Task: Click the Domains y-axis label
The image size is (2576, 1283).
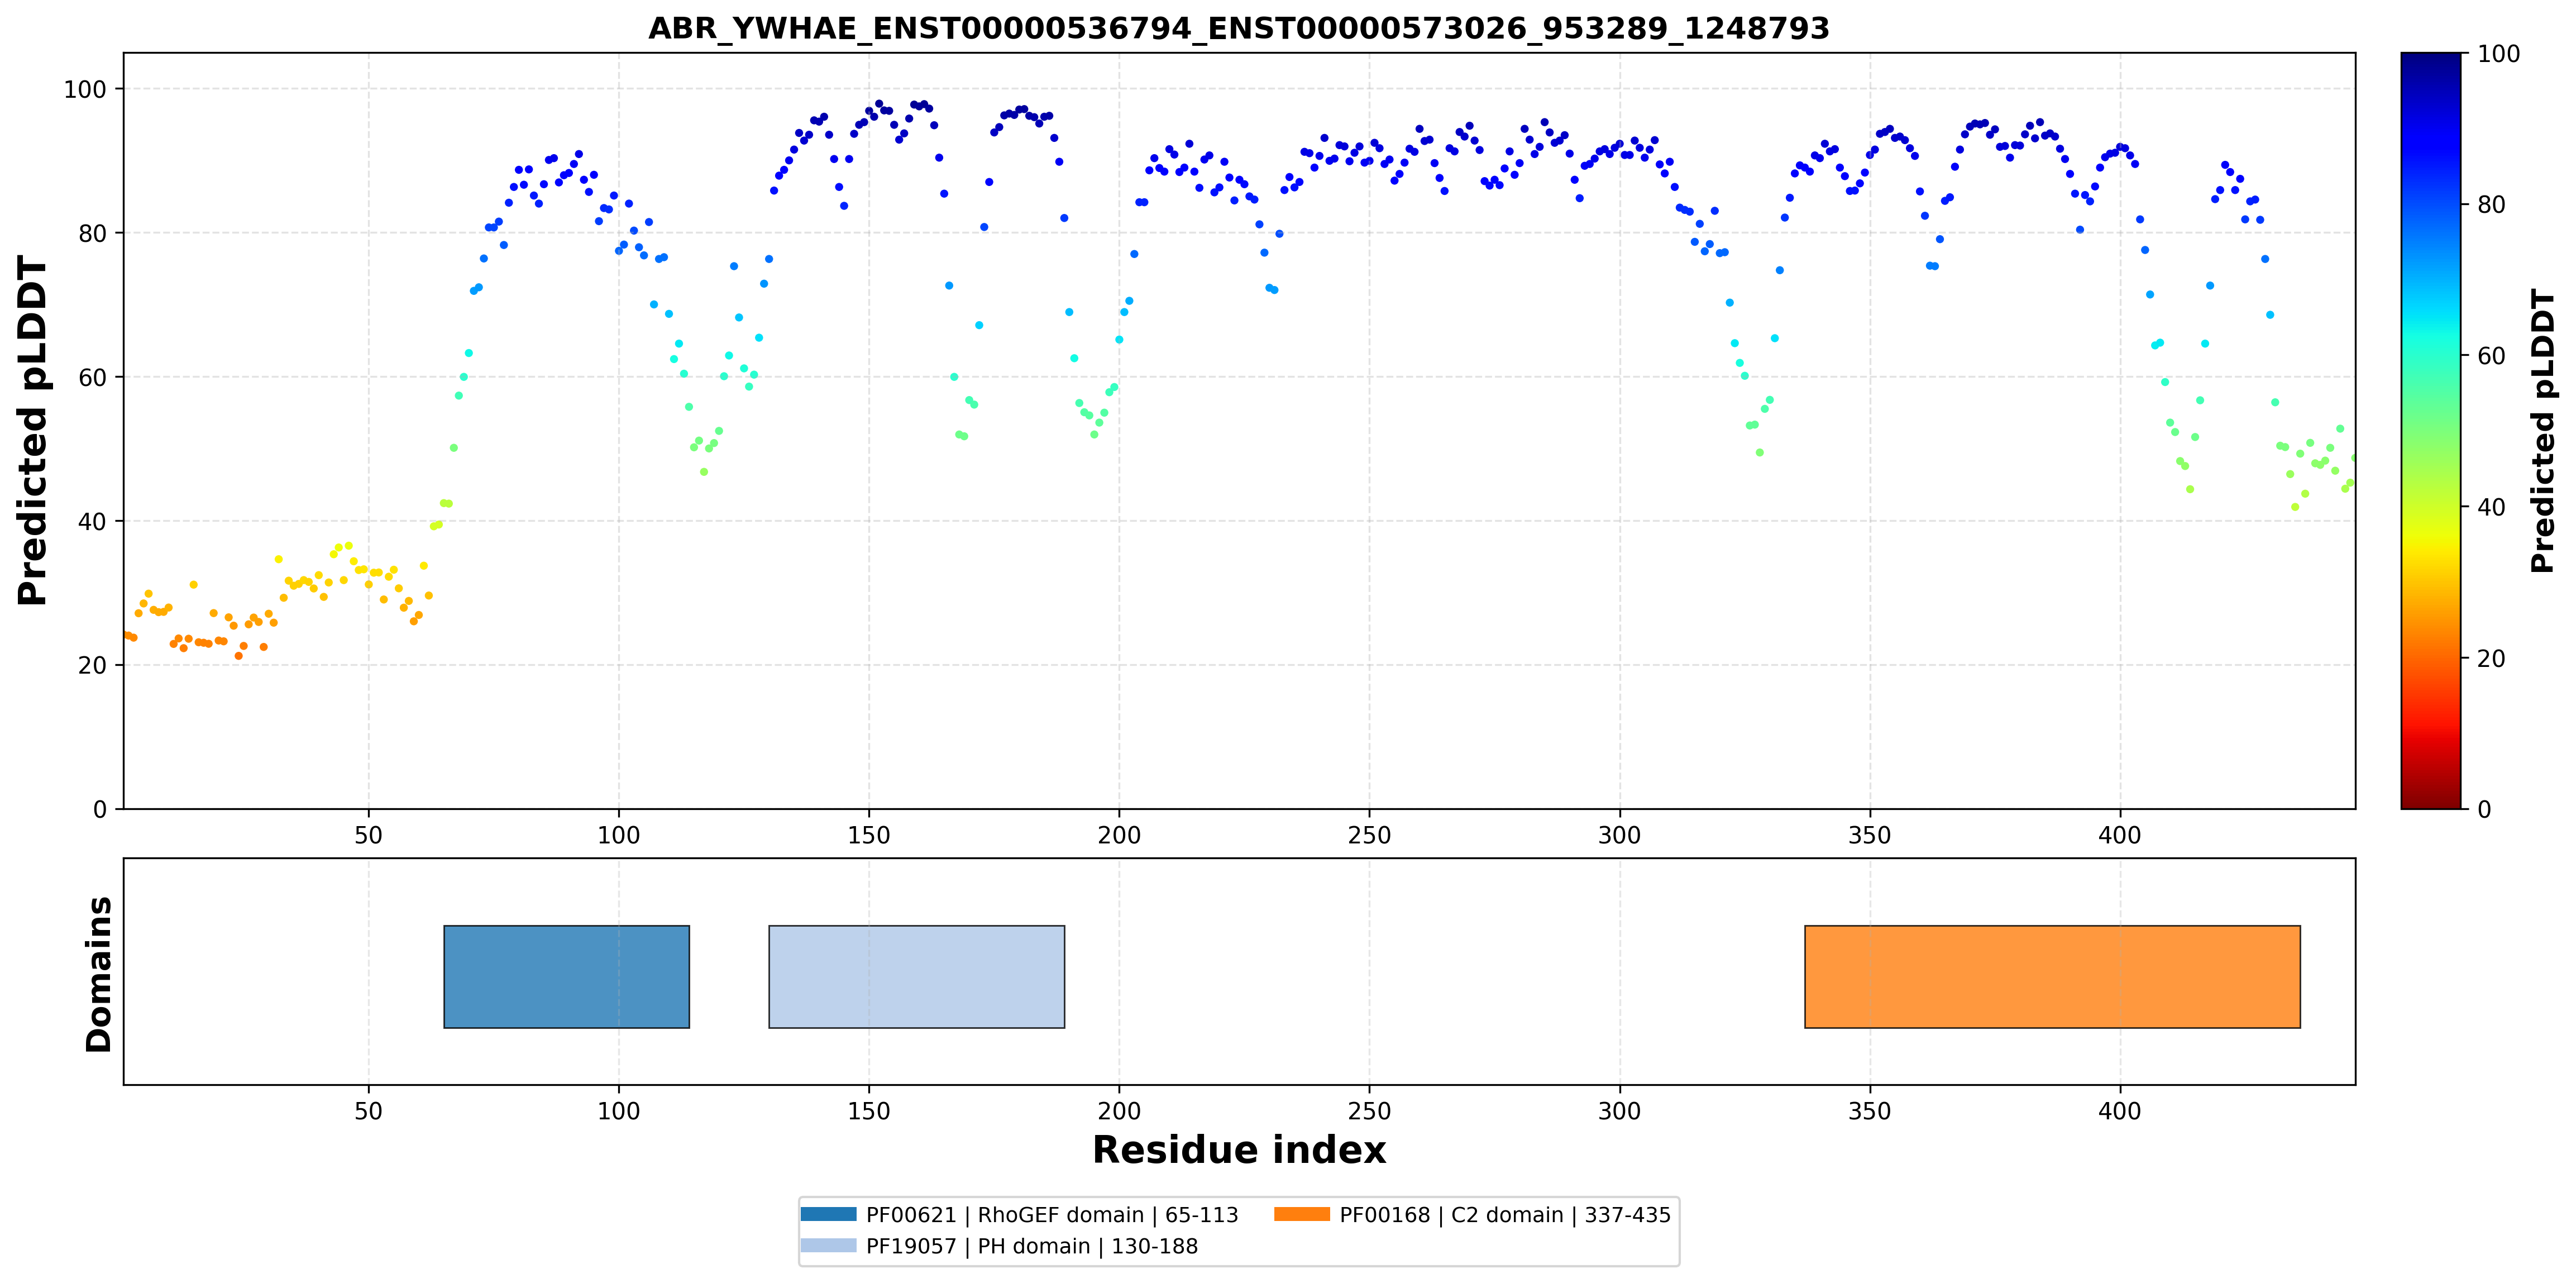Action: tap(98, 974)
